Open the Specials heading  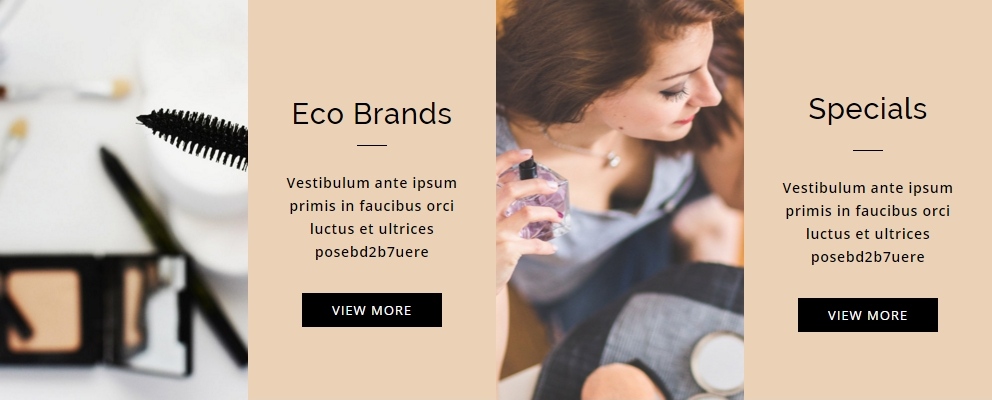pos(867,109)
